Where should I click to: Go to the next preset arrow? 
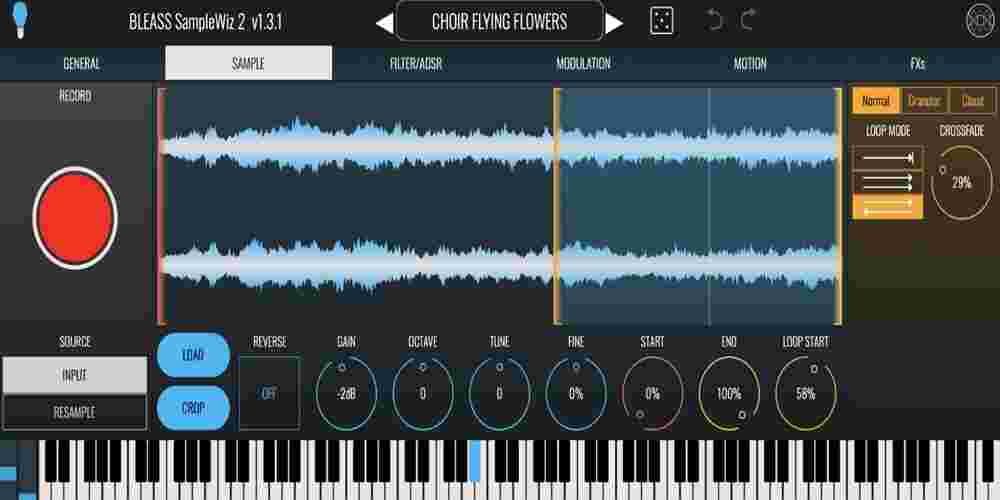pos(614,24)
